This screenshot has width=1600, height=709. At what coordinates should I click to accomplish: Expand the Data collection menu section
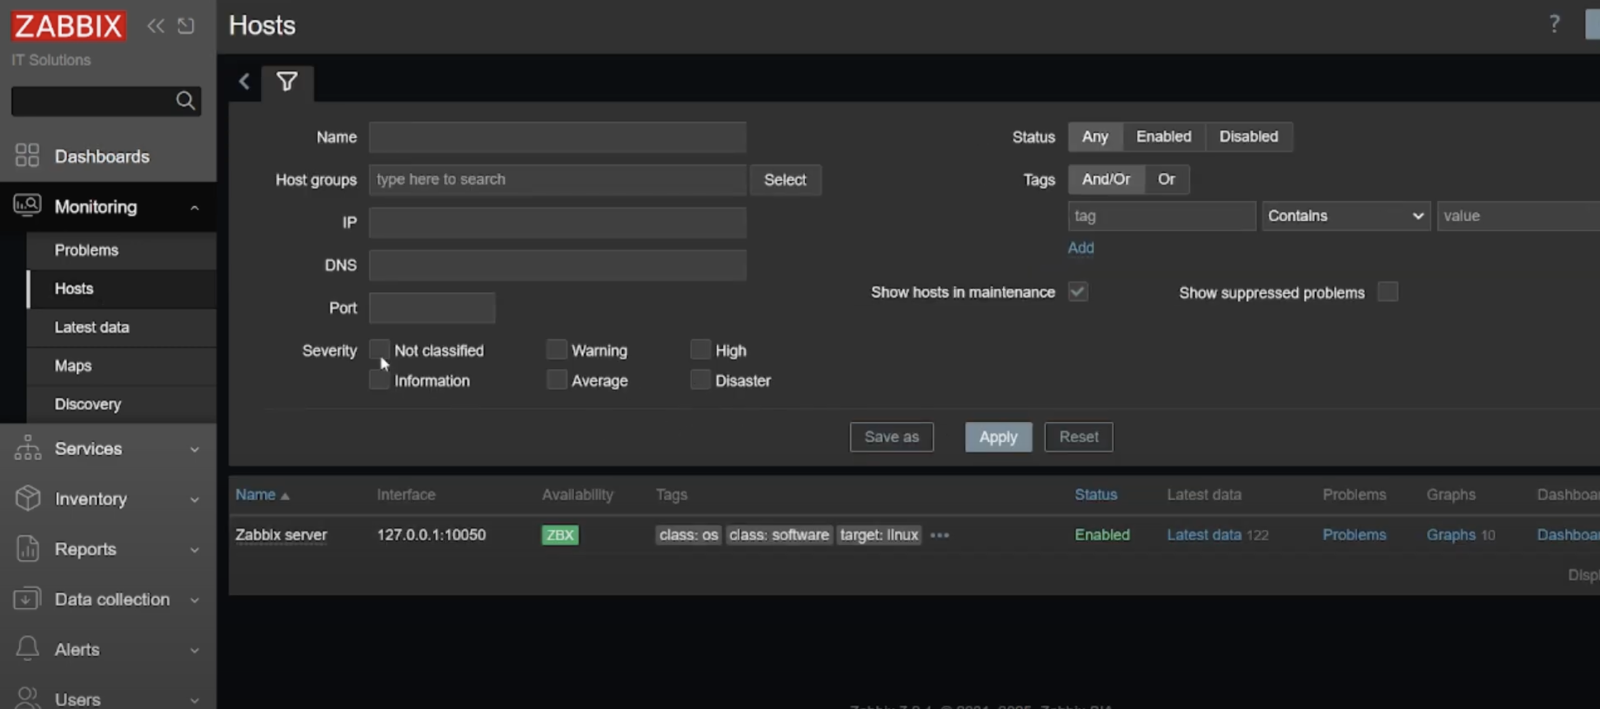(x=195, y=599)
